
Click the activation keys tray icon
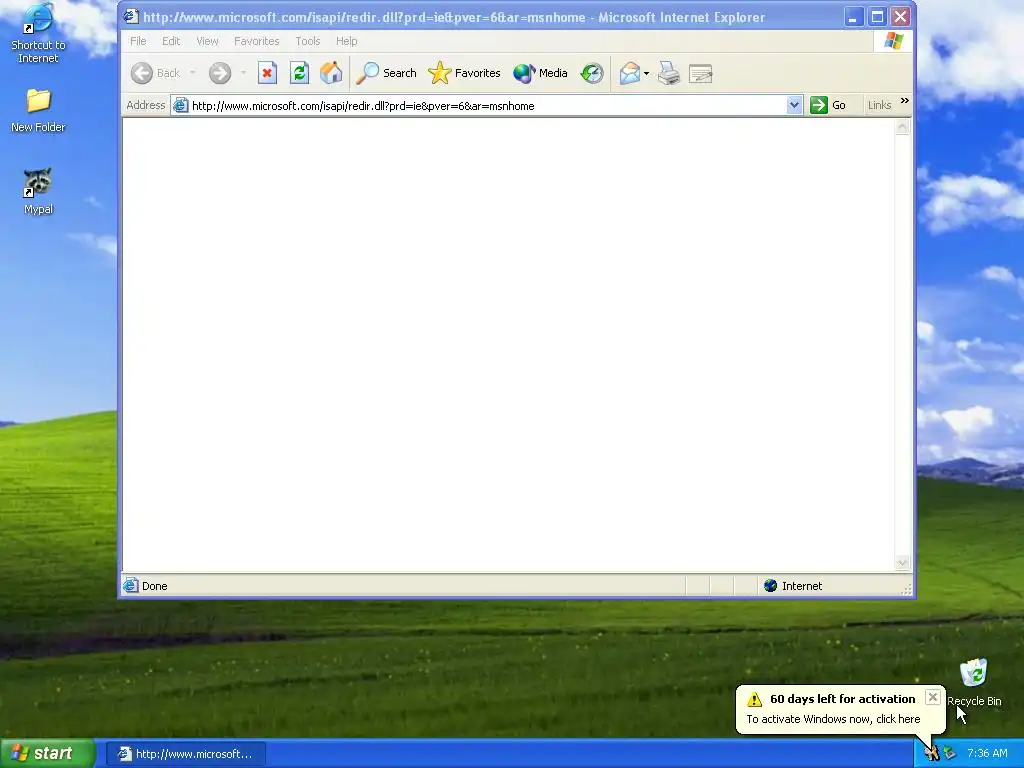coord(931,754)
